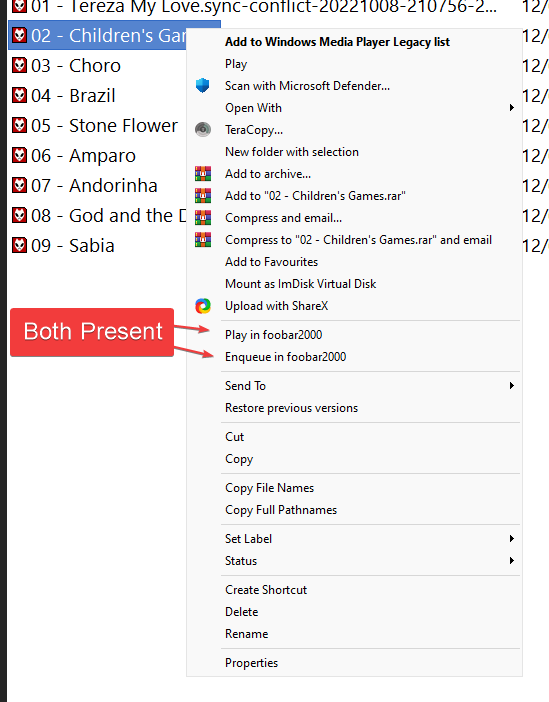Viewport: 549px width, 702px height.
Task: Click the file icon next to 09 - Sabia
Action: click(19, 245)
